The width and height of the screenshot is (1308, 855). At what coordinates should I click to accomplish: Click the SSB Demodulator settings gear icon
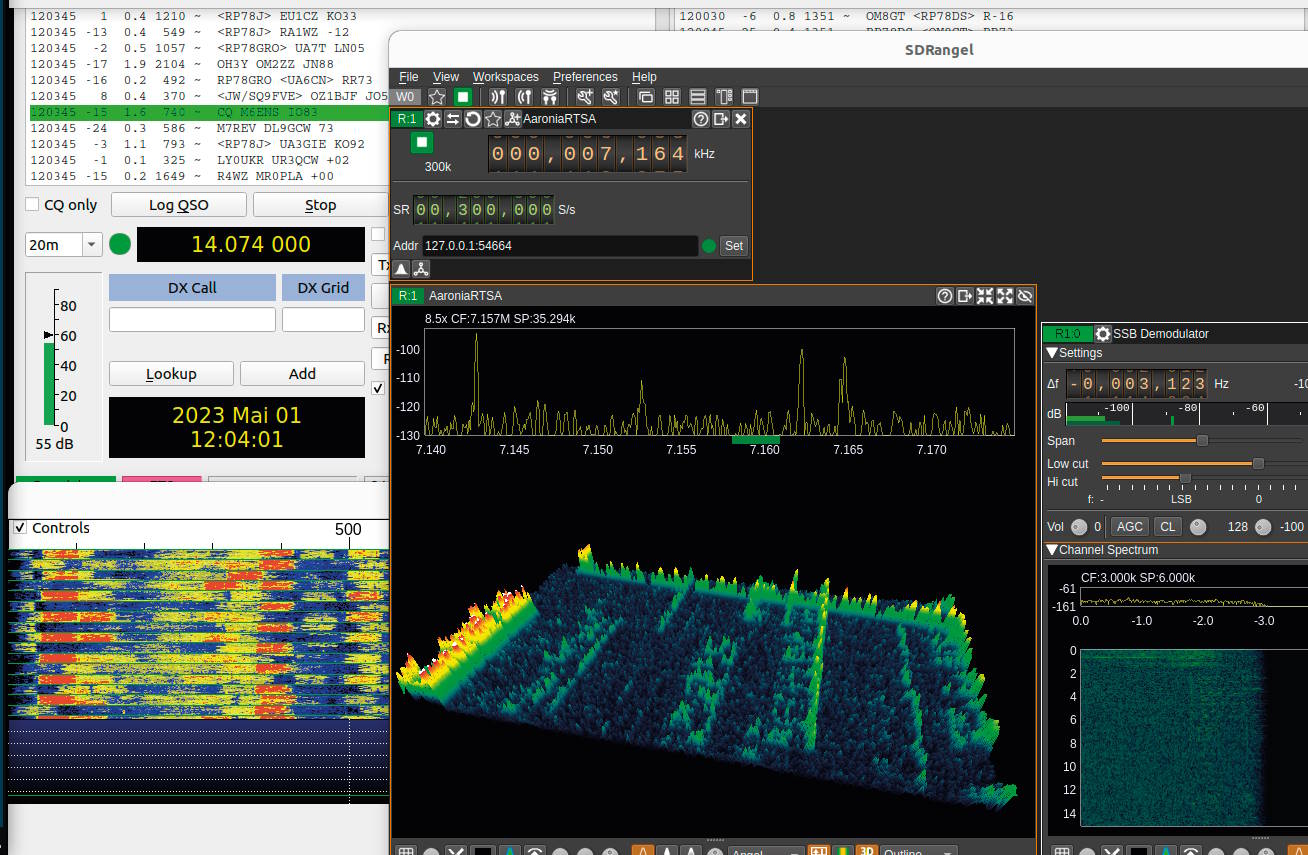click(1103, 334)
